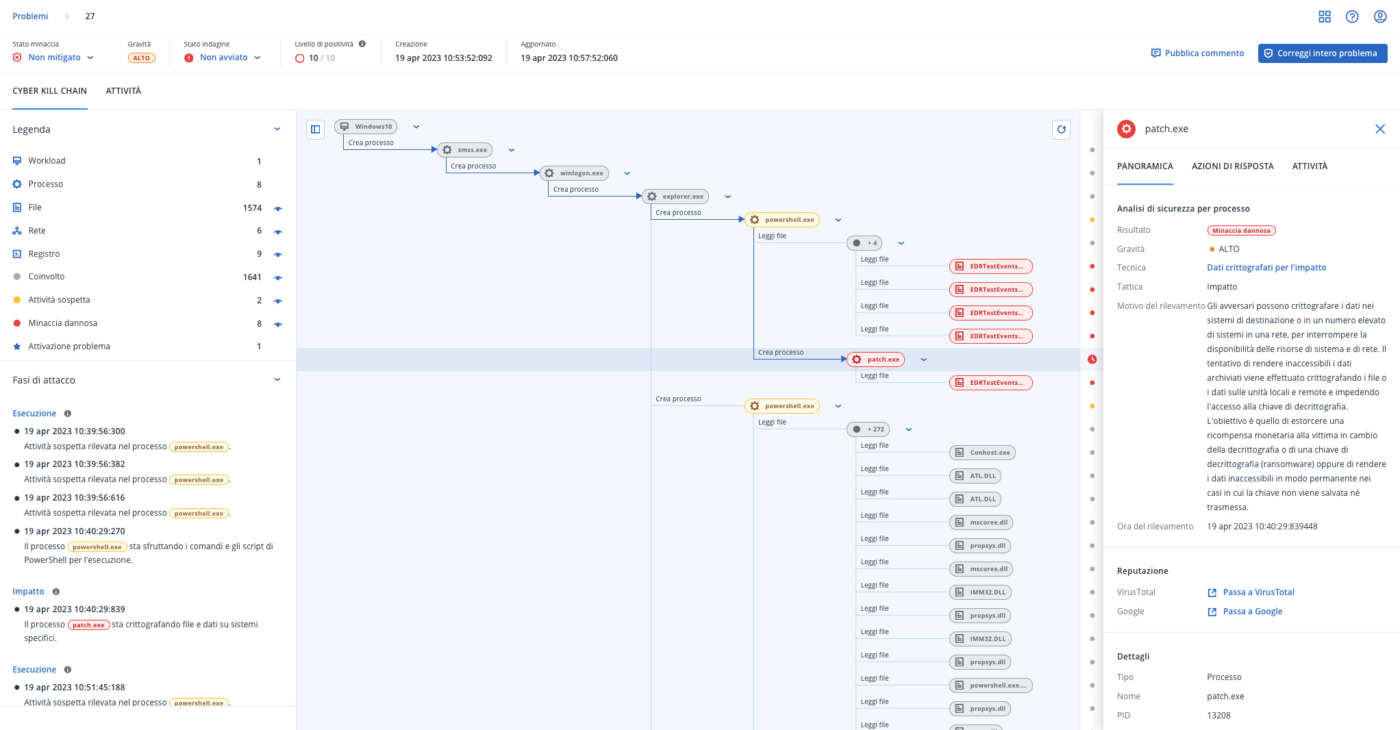
Task: Toggle visibility of Minaccia dannosa items
Action: pos(279,324)
